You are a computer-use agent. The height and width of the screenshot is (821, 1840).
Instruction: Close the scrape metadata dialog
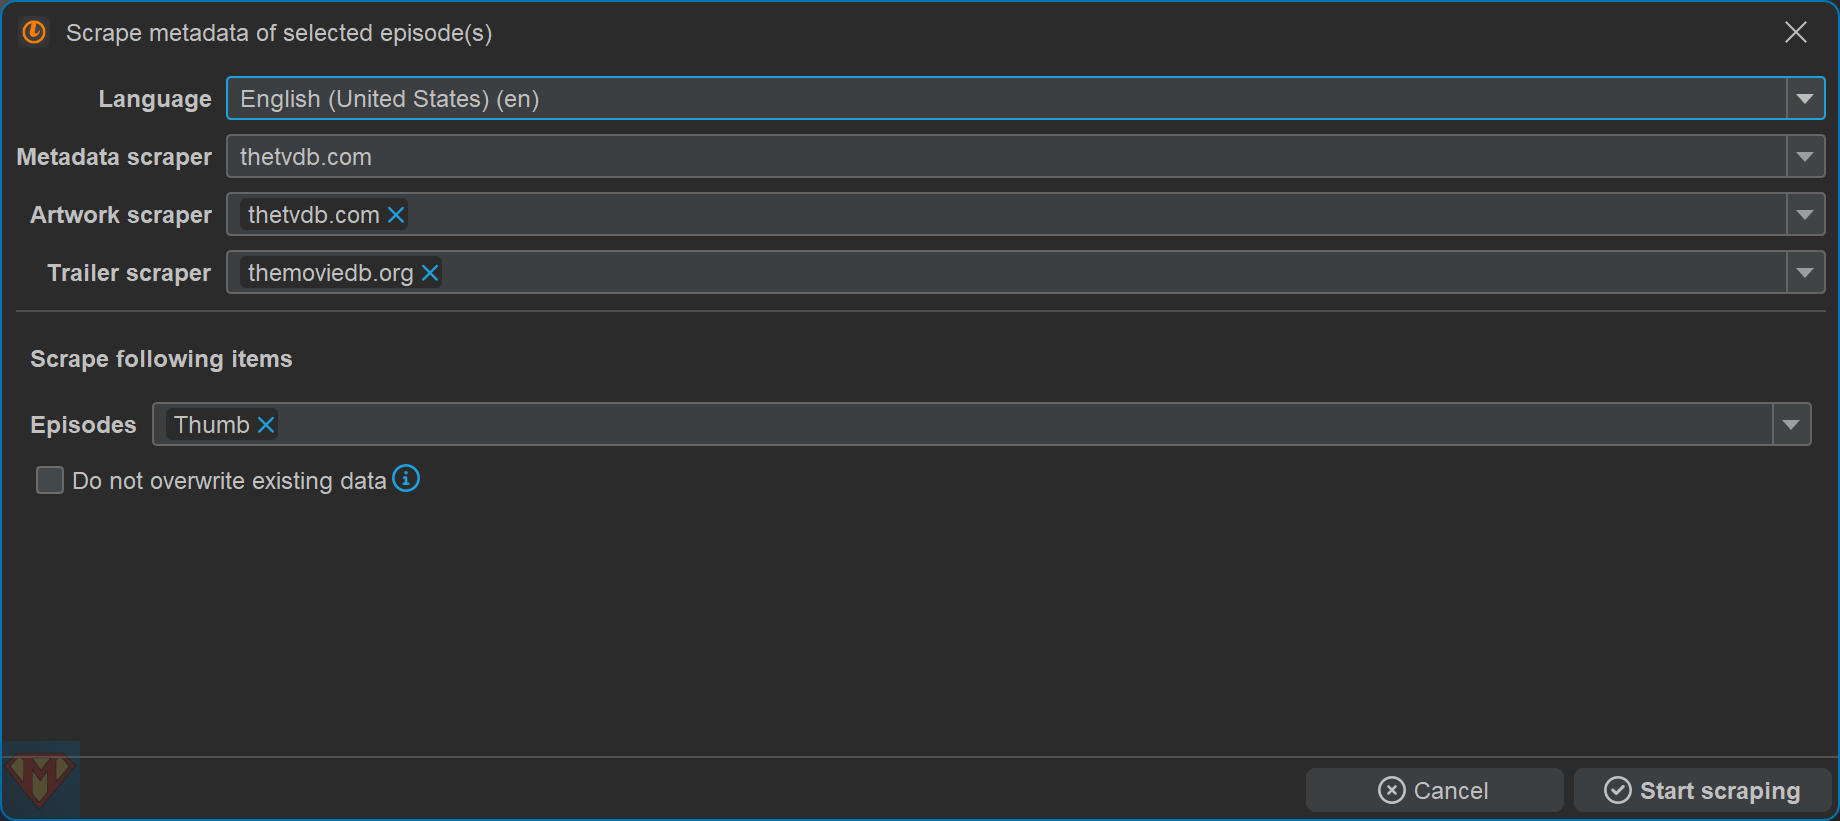pos(1796,33)
